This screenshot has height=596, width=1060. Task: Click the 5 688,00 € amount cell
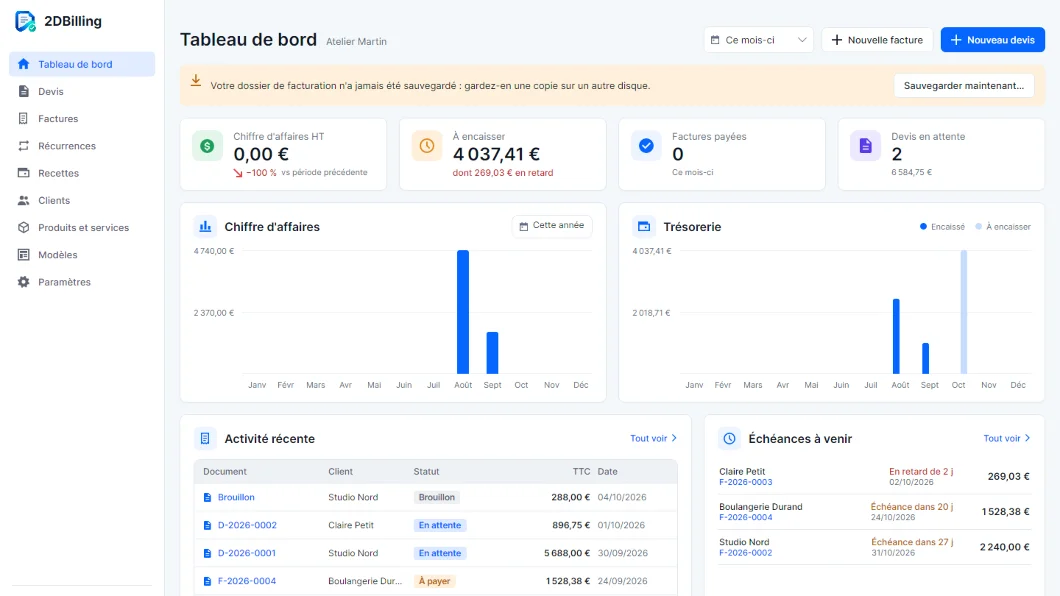tap(567, 553)
